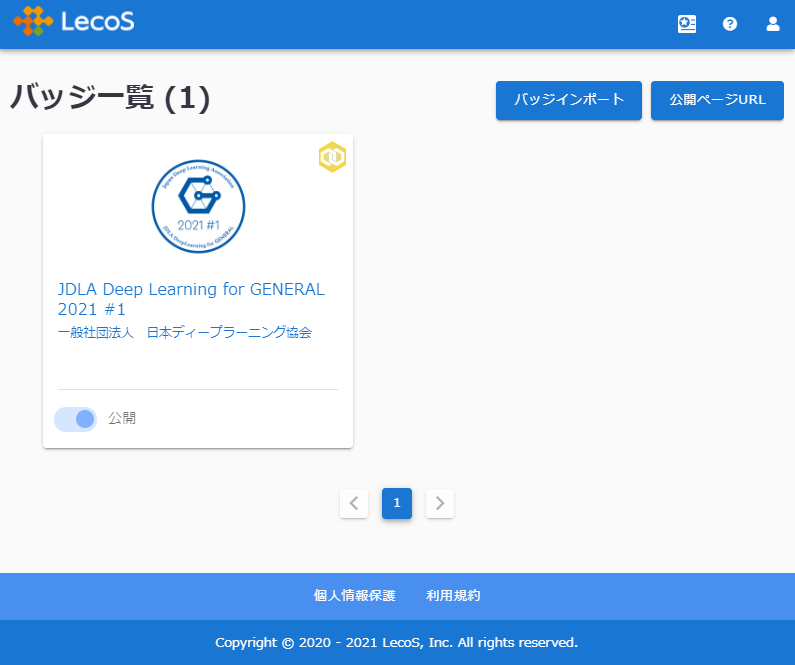This screenshot has height=665, width=795.
Task: Open the 利用規約 footer link
Action: click(453, 596)
